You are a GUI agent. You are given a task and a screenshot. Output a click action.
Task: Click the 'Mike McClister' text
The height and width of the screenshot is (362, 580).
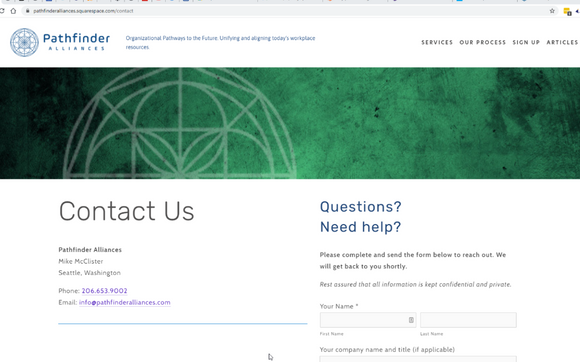tap(81, 261)
